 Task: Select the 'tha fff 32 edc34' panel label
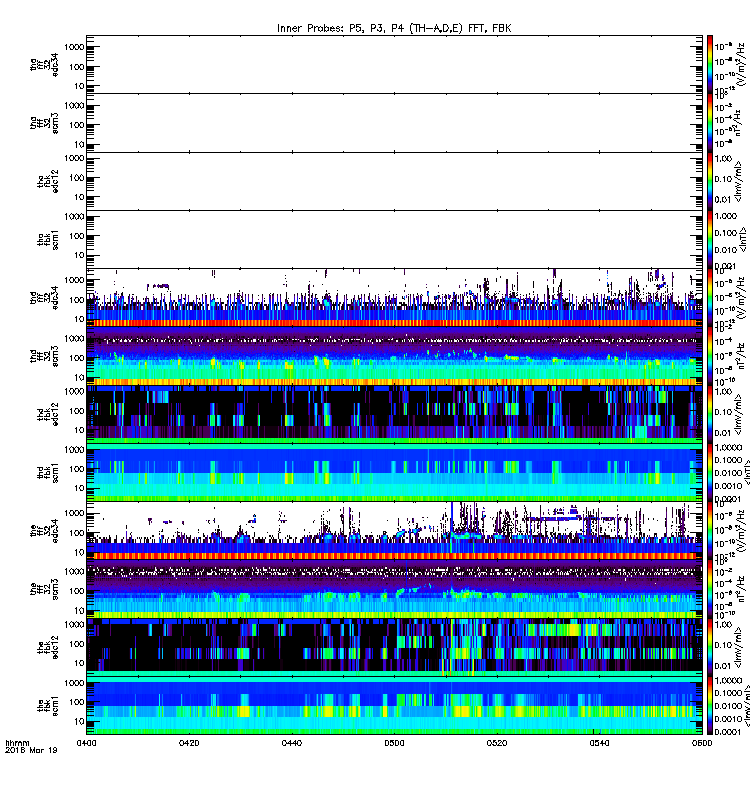44,65
